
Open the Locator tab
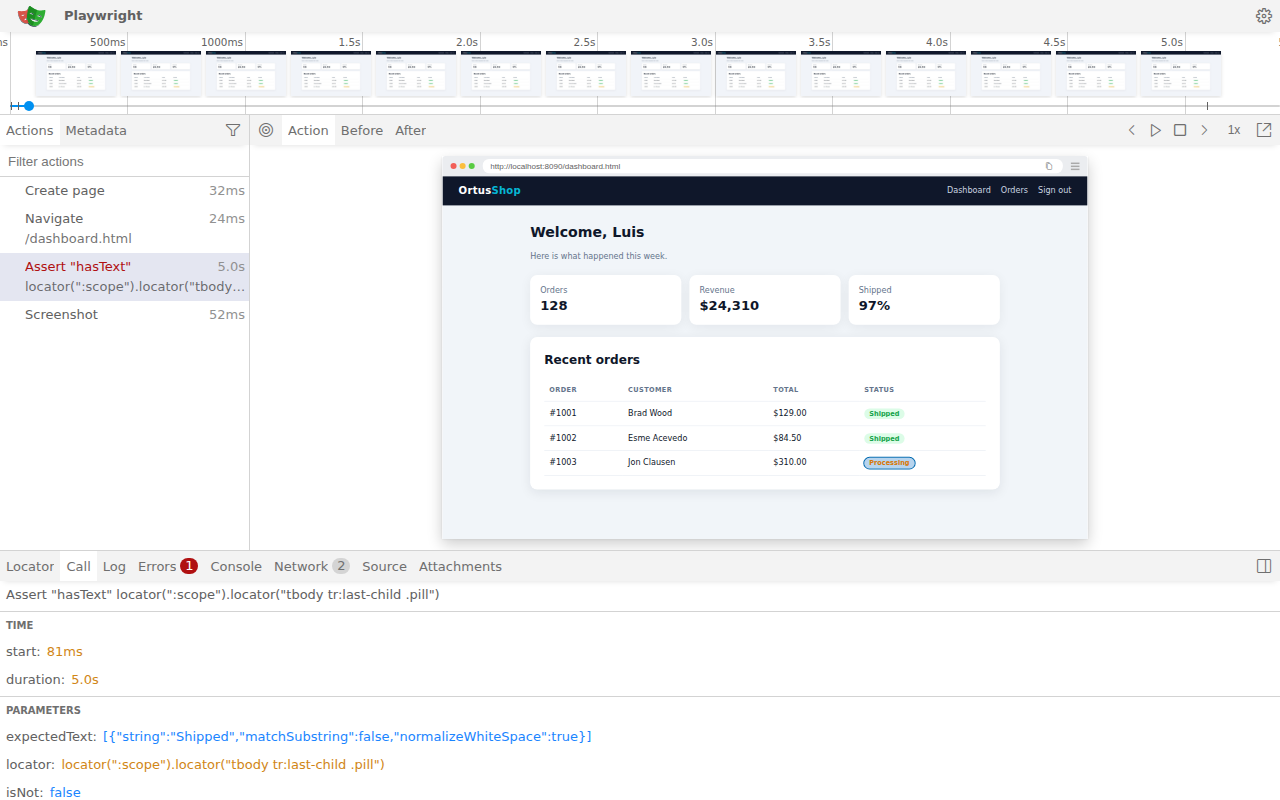coord(30,566)
